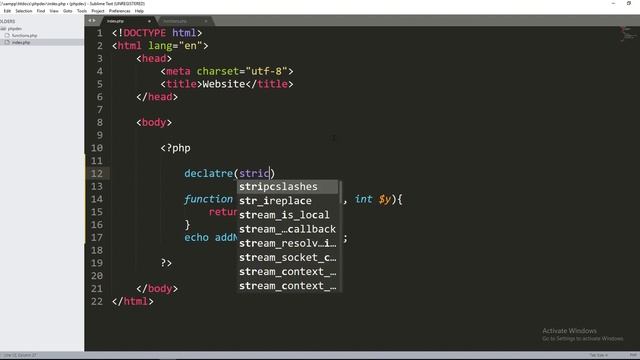The image size is (640, 360).
Task: Click the closing </html> tag
Action: pos(133,302)
